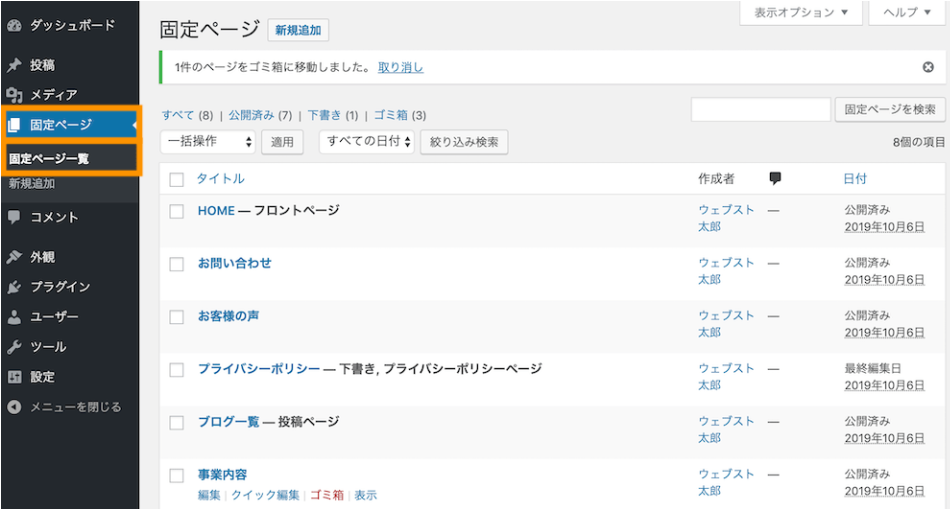
Task: Click the pushpin icon beside 投稿
Action: coord(14,65)
